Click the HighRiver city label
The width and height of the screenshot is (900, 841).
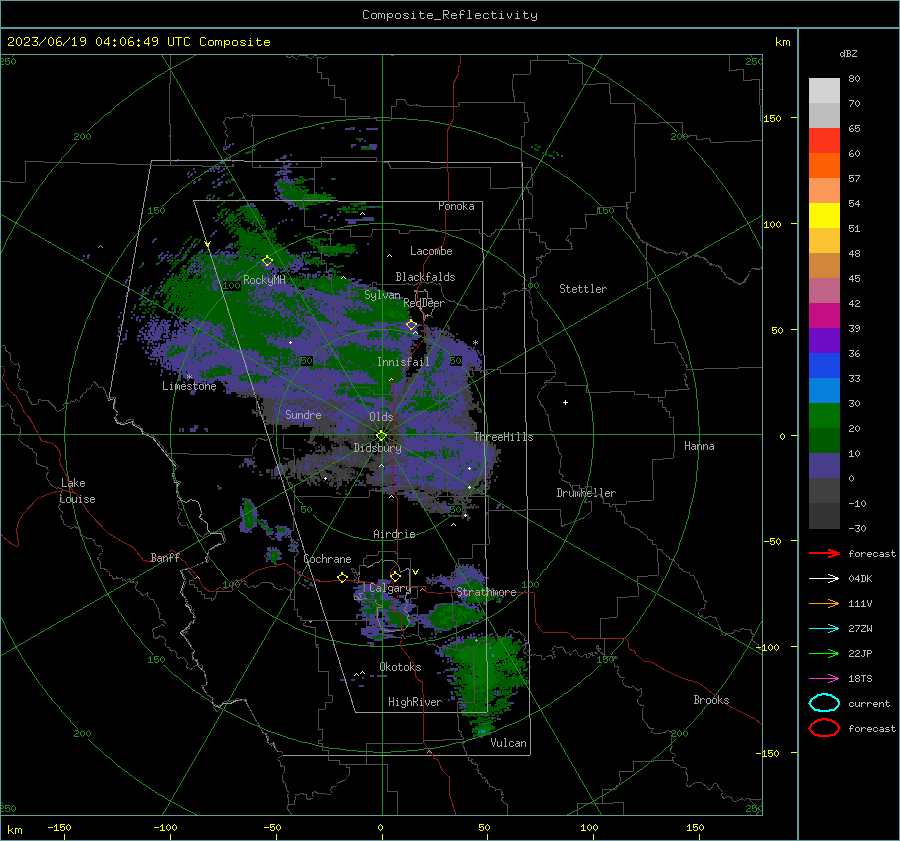coord(414,702)
